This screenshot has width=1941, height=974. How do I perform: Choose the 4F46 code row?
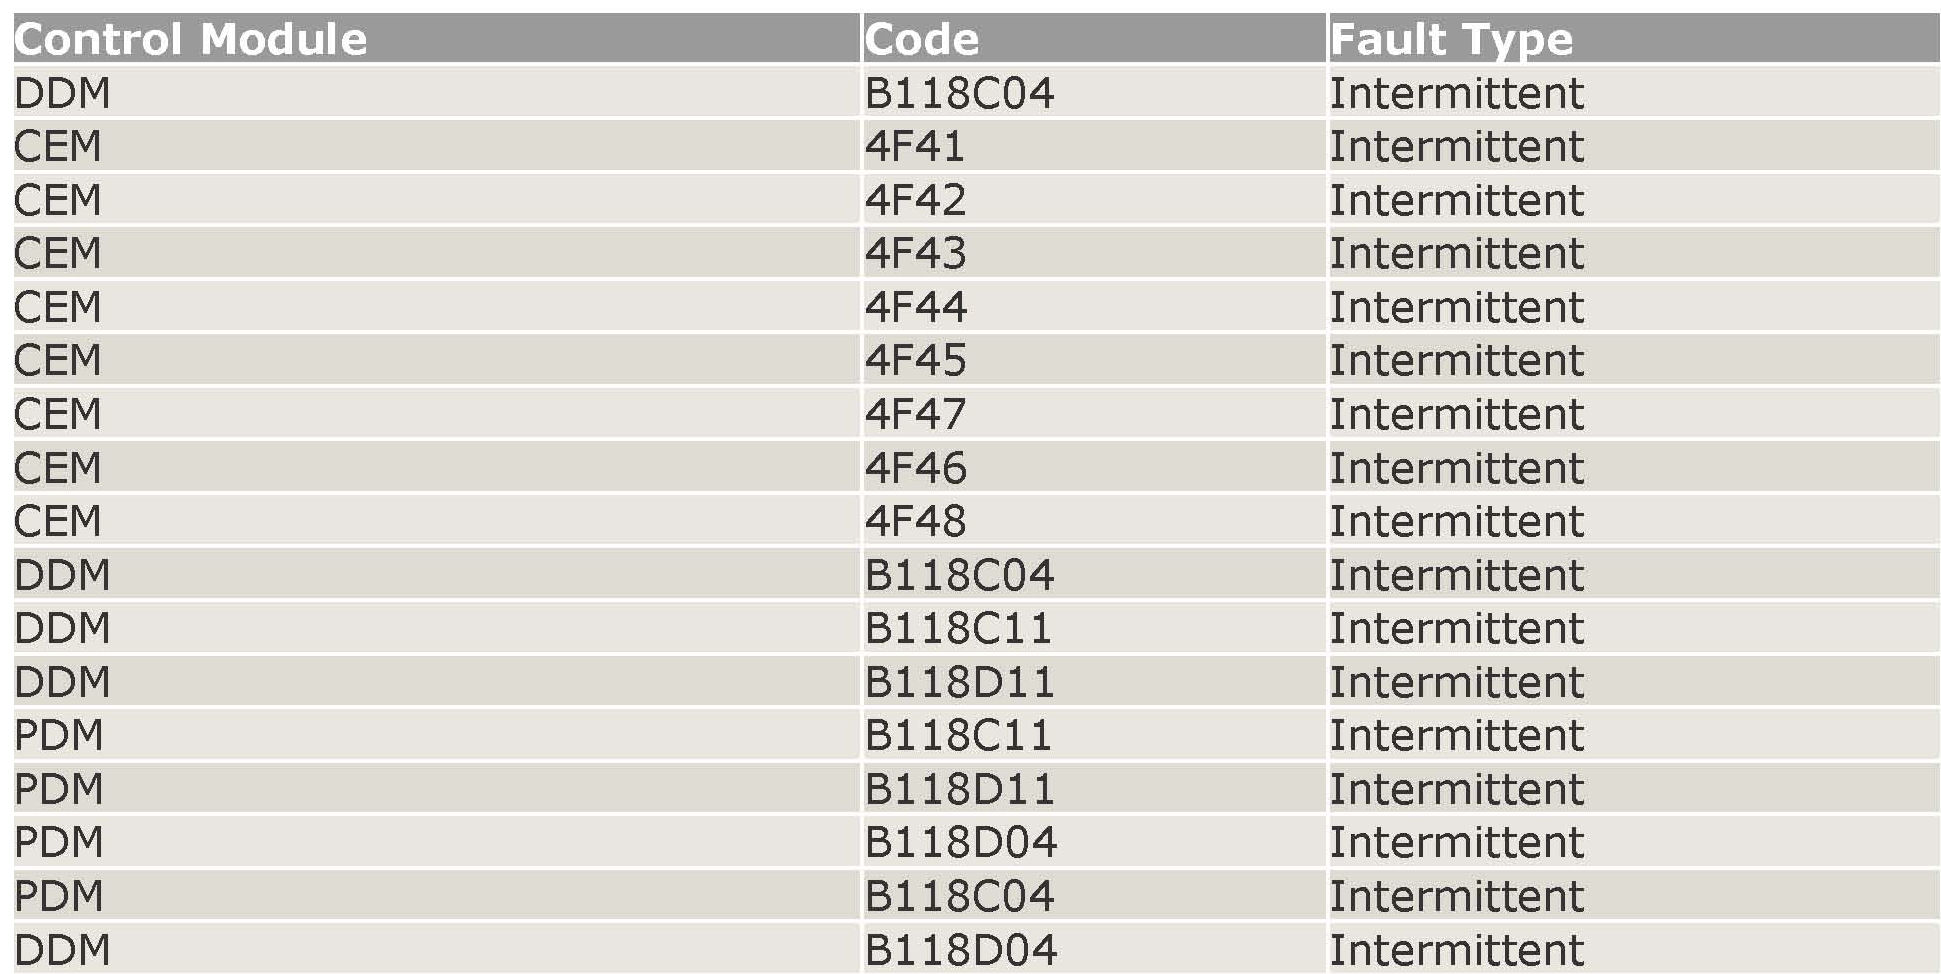click(x=915, y=468)
